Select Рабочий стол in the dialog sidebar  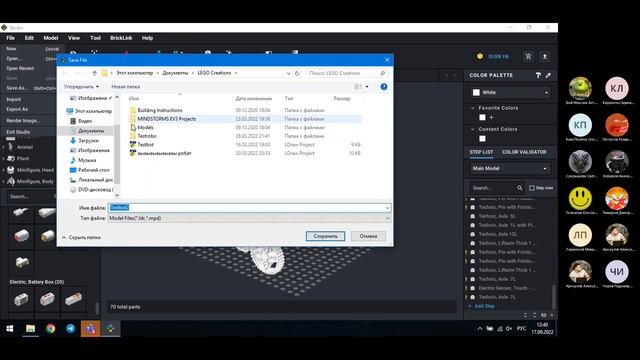pyautogui.click(x=93, y=170)
